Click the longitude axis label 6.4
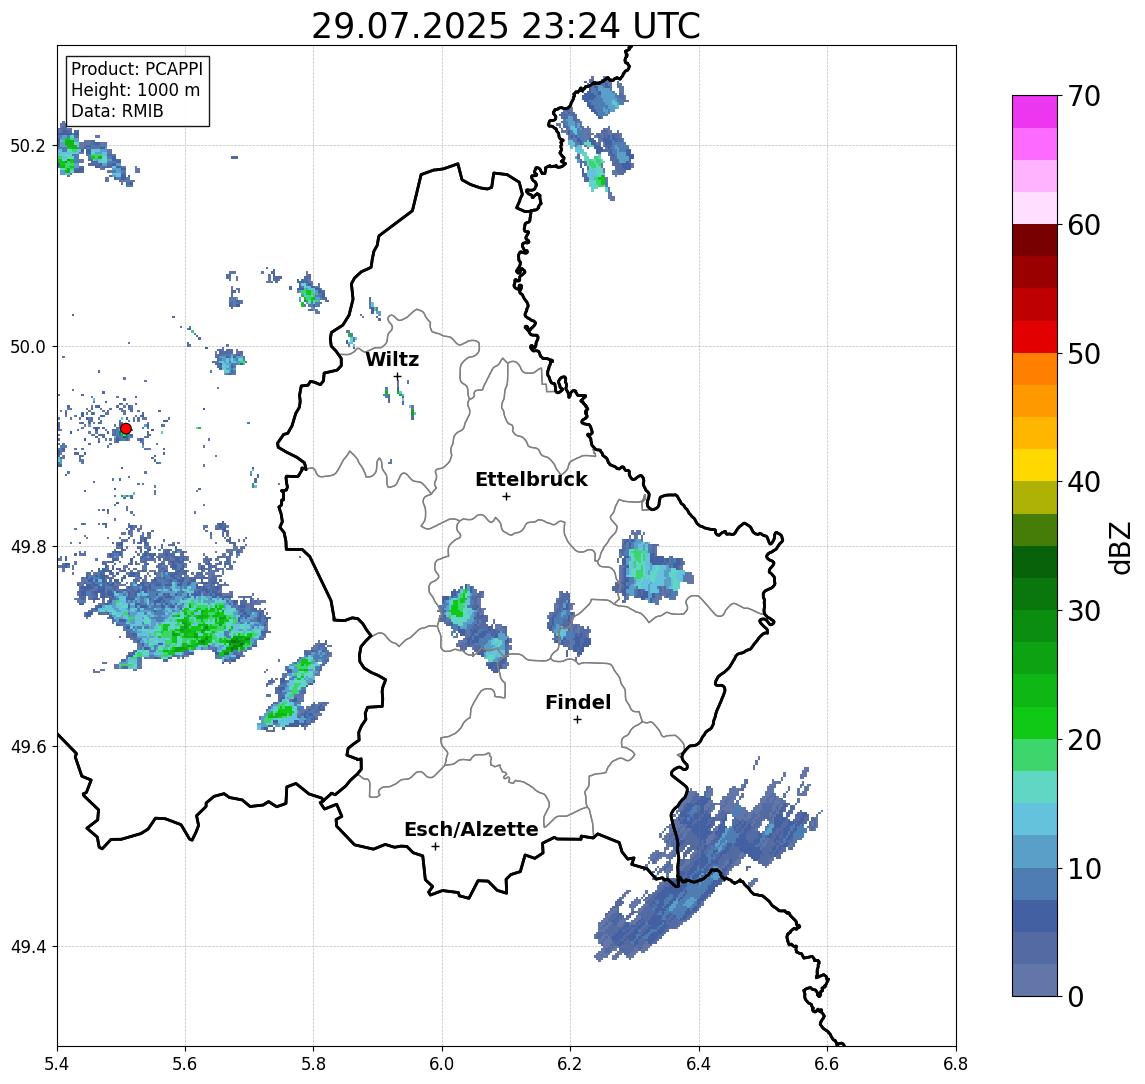The height and width of the screenshot is (1084, 1145). coord(699,1064)
